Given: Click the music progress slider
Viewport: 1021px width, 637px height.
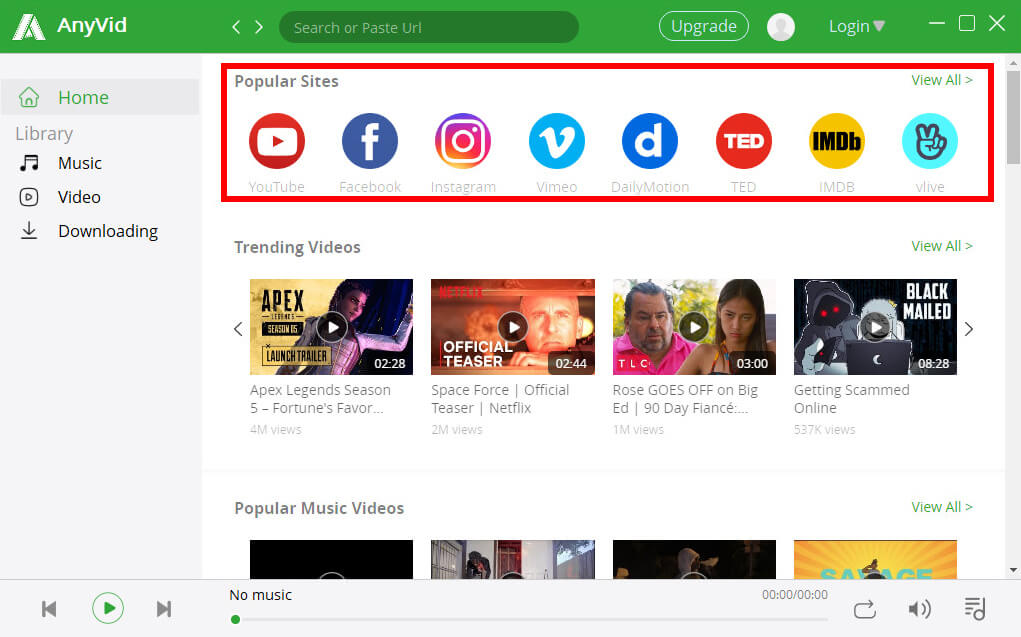Looking at the screenshot, I should click(x=529, y=619).
